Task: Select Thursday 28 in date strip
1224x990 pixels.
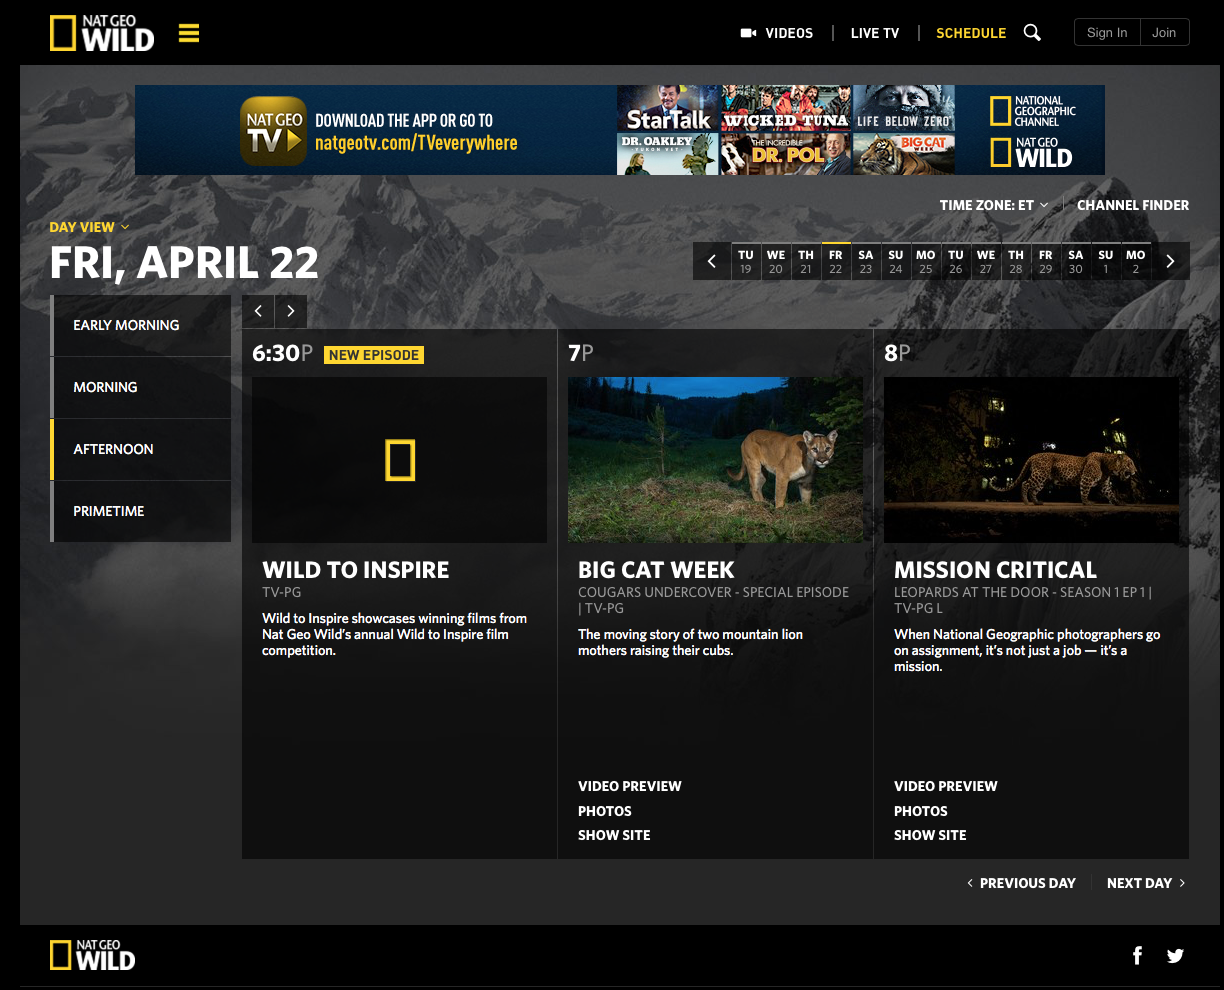Action: coord(1016,261)
